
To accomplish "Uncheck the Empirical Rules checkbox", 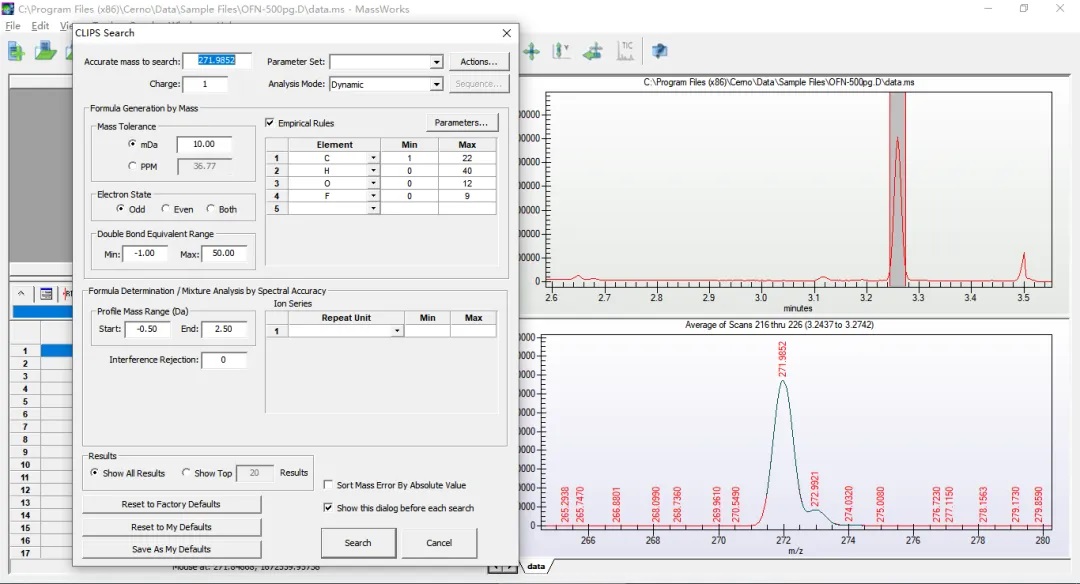I will point(270,123).
